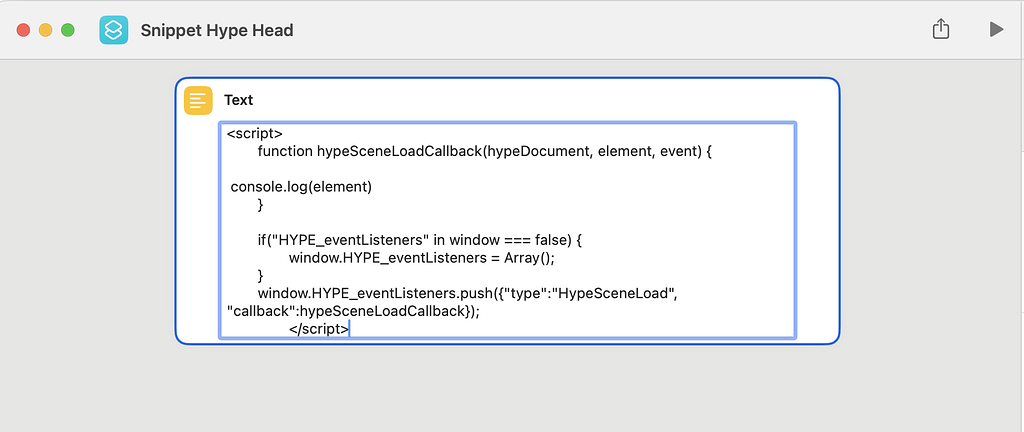Run the shortcut with the play button
Viewport: 1024px width, 432px height.
point(995,30)
